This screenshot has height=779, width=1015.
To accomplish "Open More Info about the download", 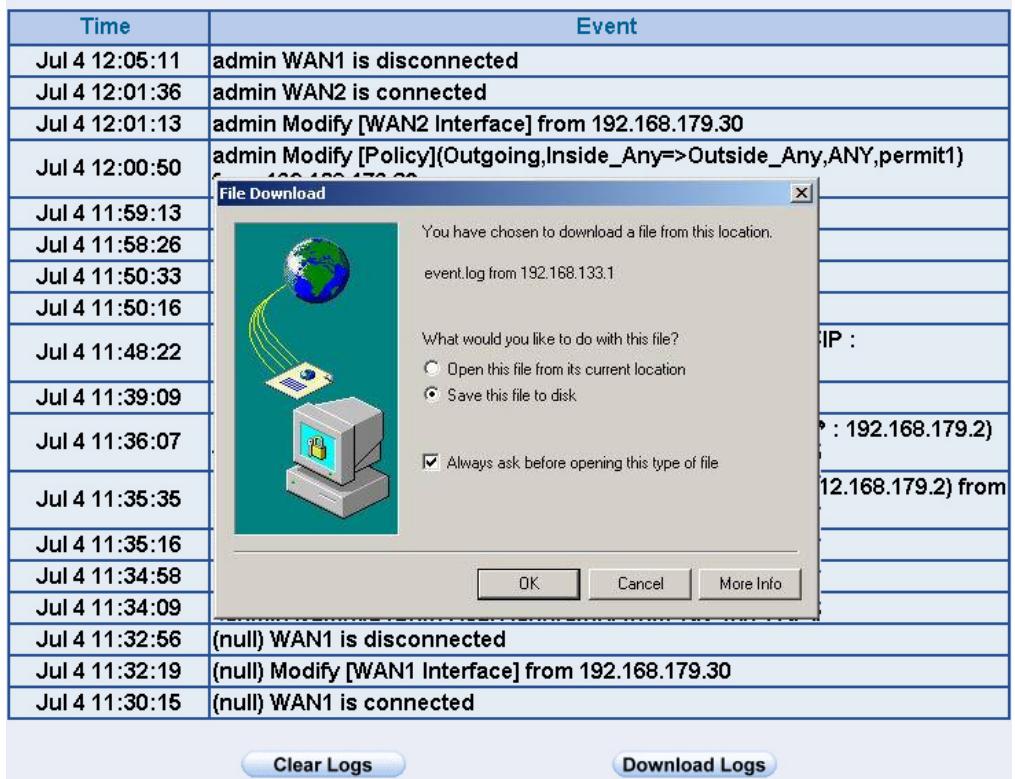I will tap(750, 583).
